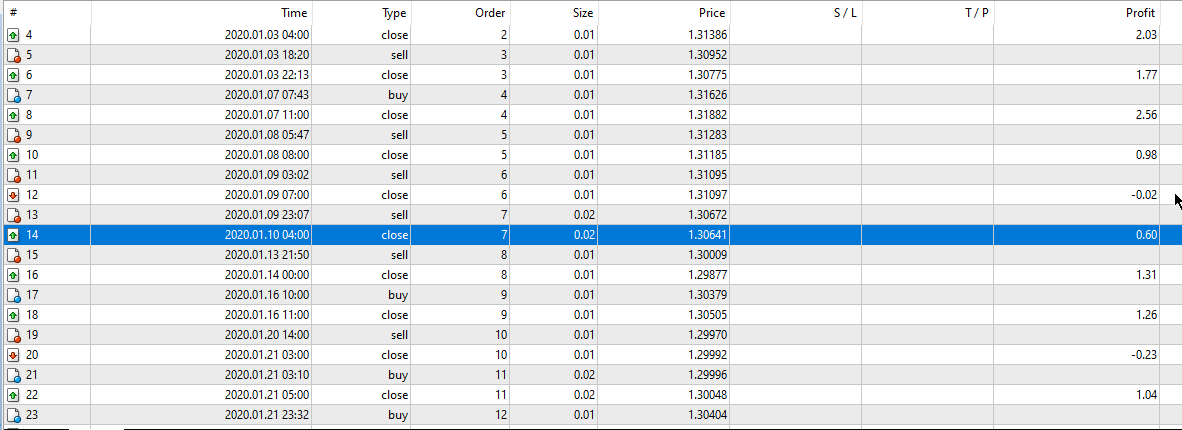1182x430 pixels.
Task: Click price 1.30641 in highlighted row
Action: [706, 235]
